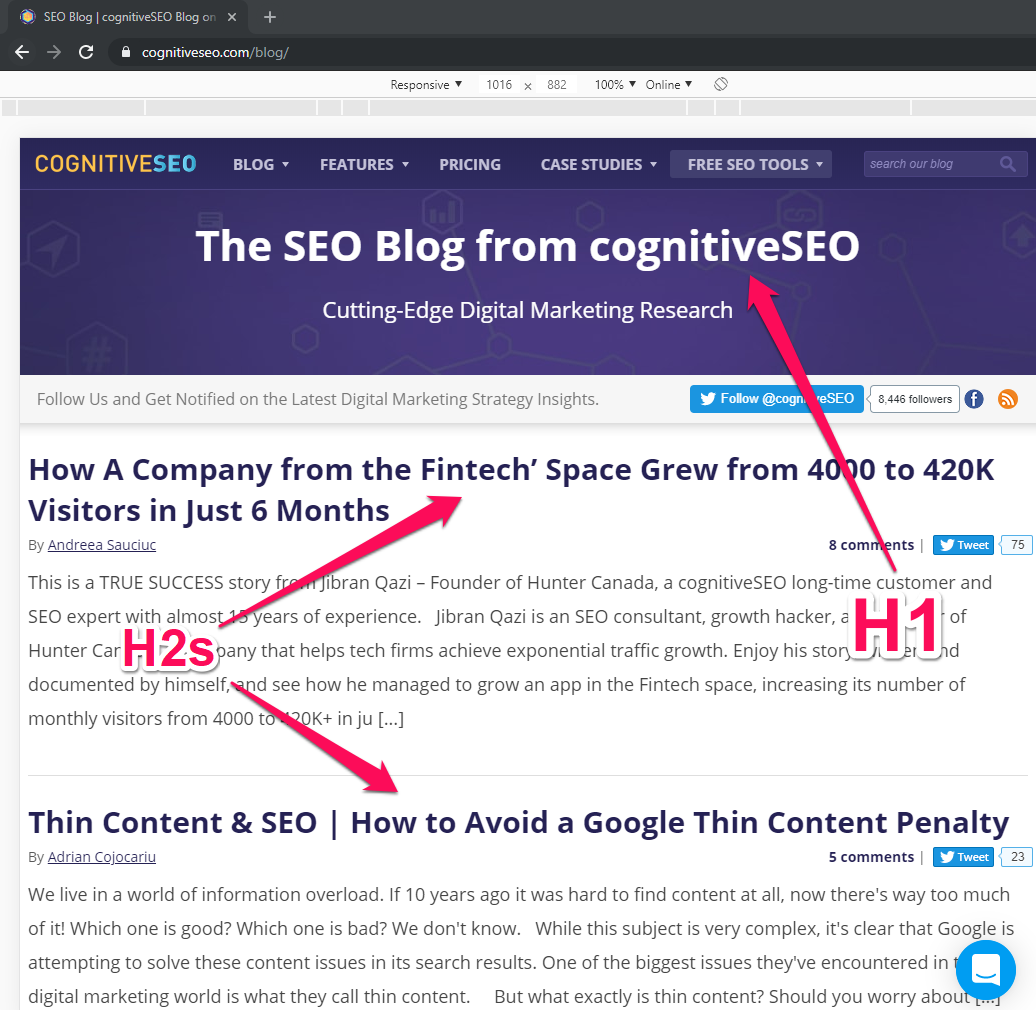The height and width of the screenshot is (1010, 1036).
Task: Click the blog search magnifier icon
Action: [1008, 163]
